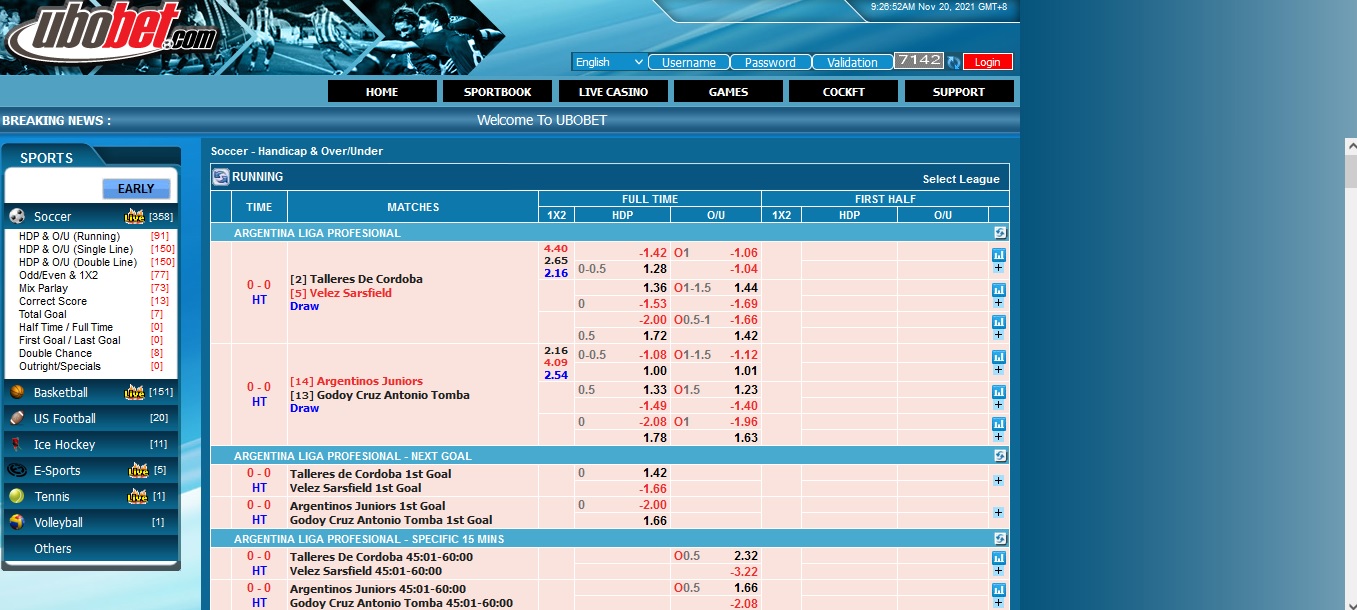
Task: Click the page scrollbar up arrow
Action: click(x=1350, y=147)
